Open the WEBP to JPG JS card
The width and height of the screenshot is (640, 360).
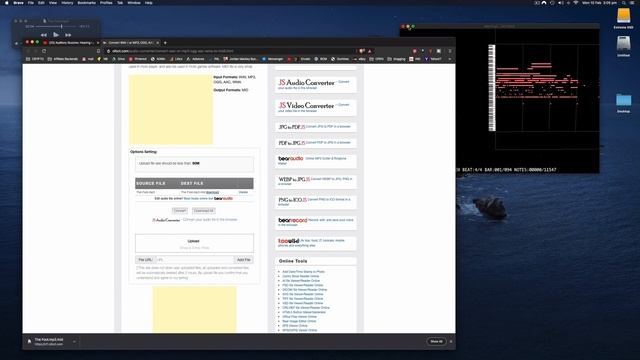315,181
